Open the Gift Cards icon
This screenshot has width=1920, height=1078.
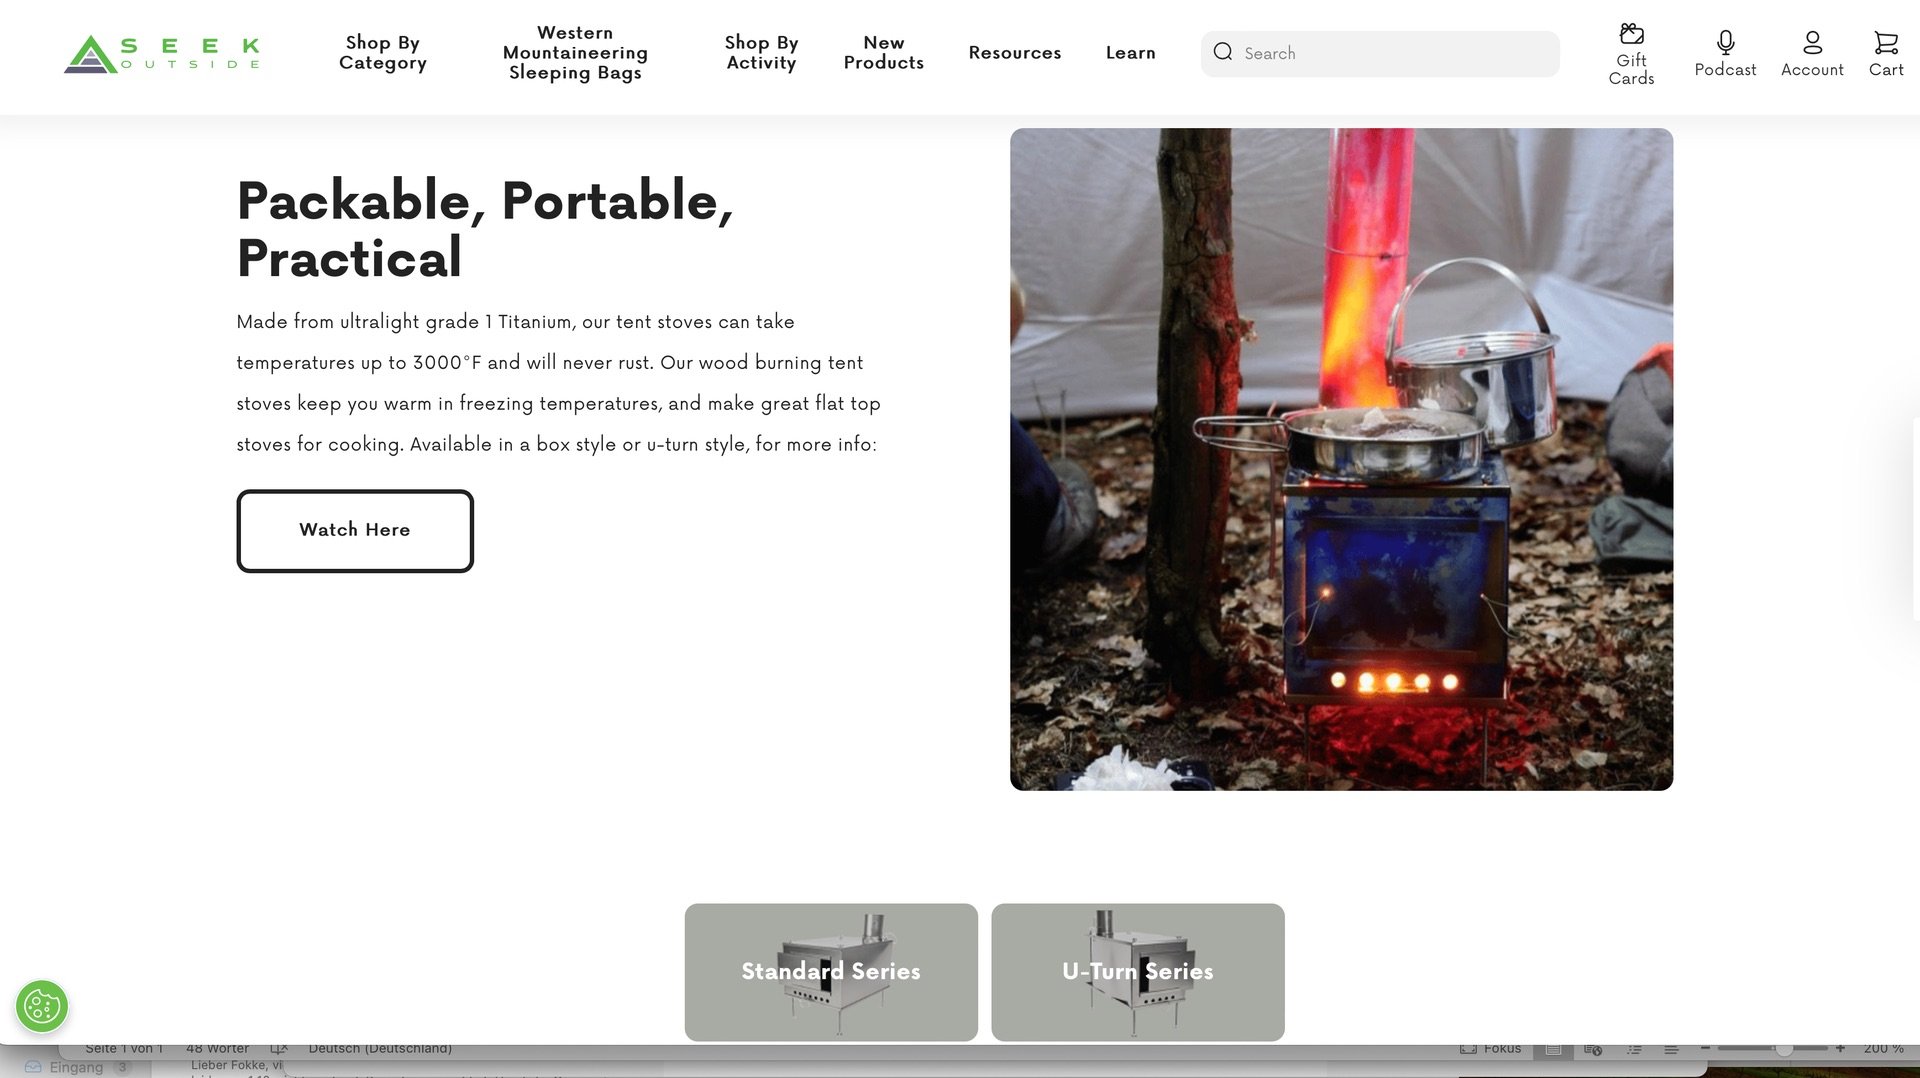click(x=1631, y=34)
